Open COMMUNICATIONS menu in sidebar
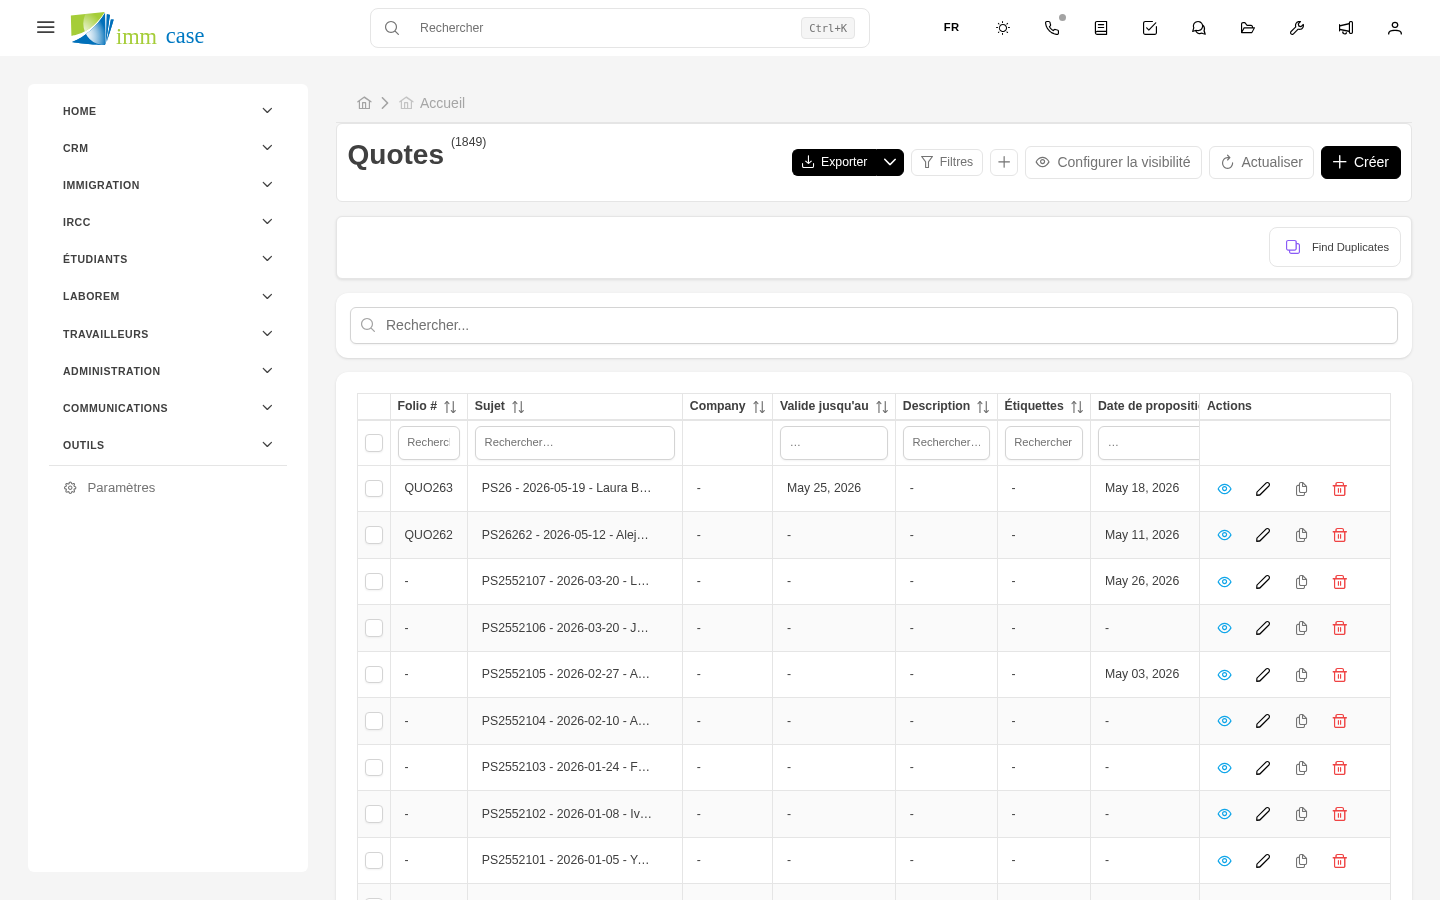 [168, 408]
